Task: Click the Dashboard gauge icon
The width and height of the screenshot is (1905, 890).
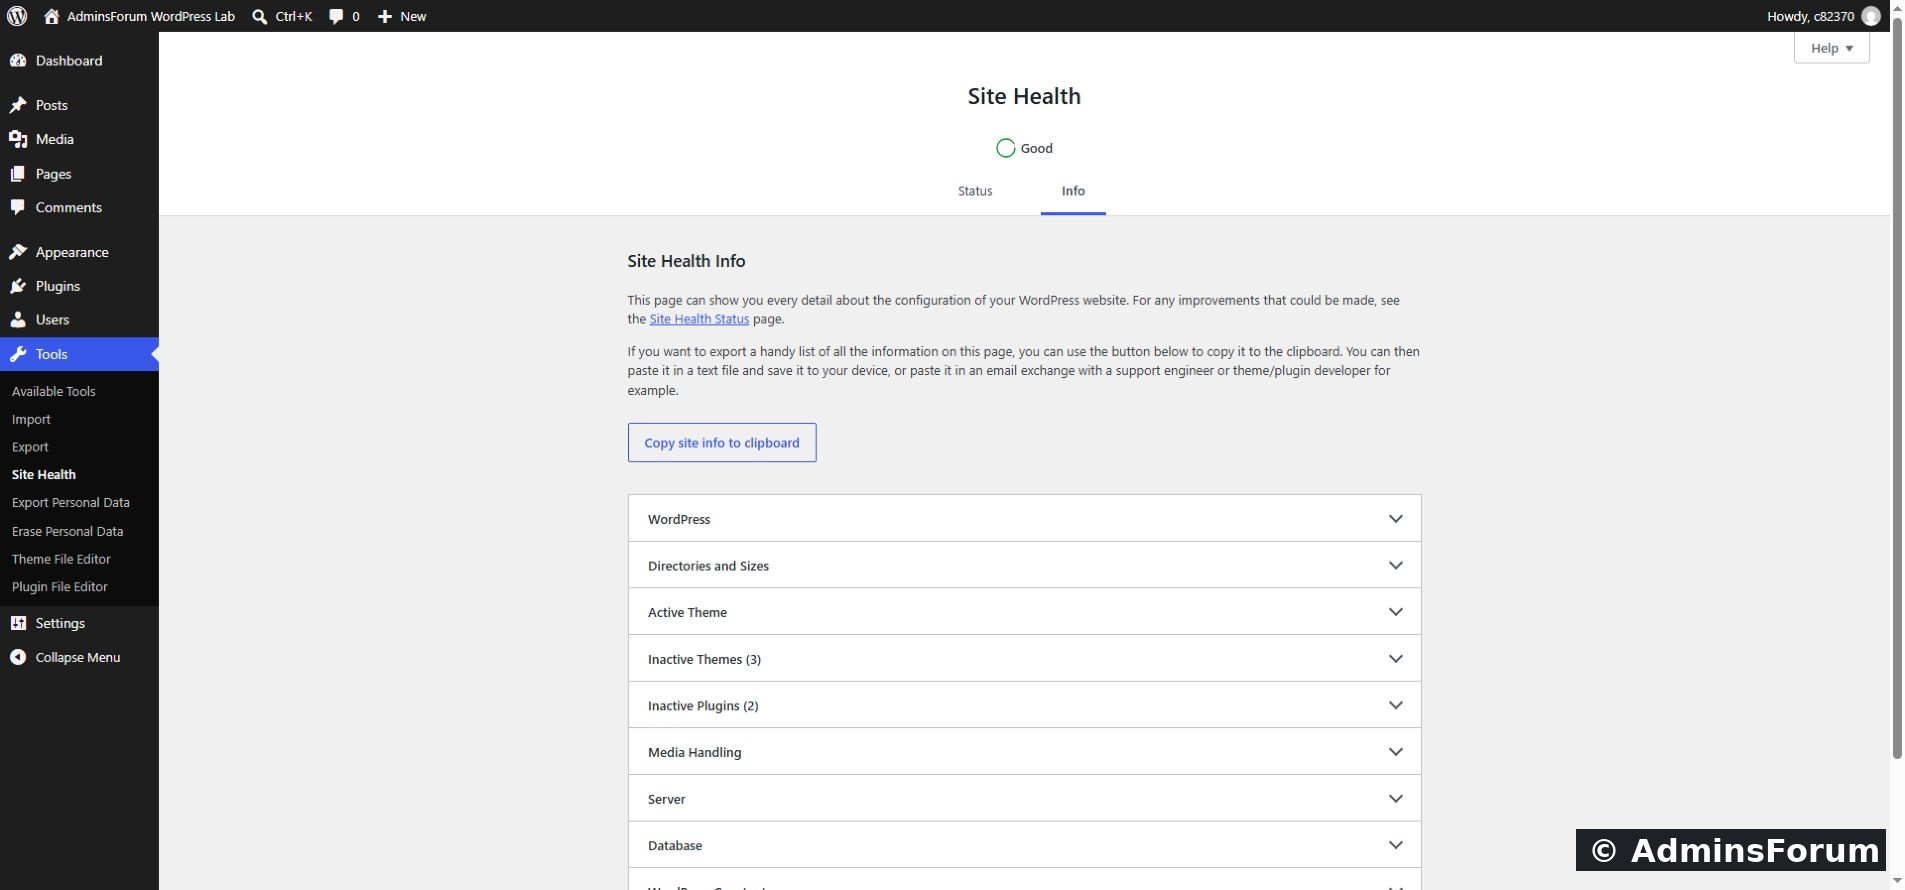Action: point(18,61)
